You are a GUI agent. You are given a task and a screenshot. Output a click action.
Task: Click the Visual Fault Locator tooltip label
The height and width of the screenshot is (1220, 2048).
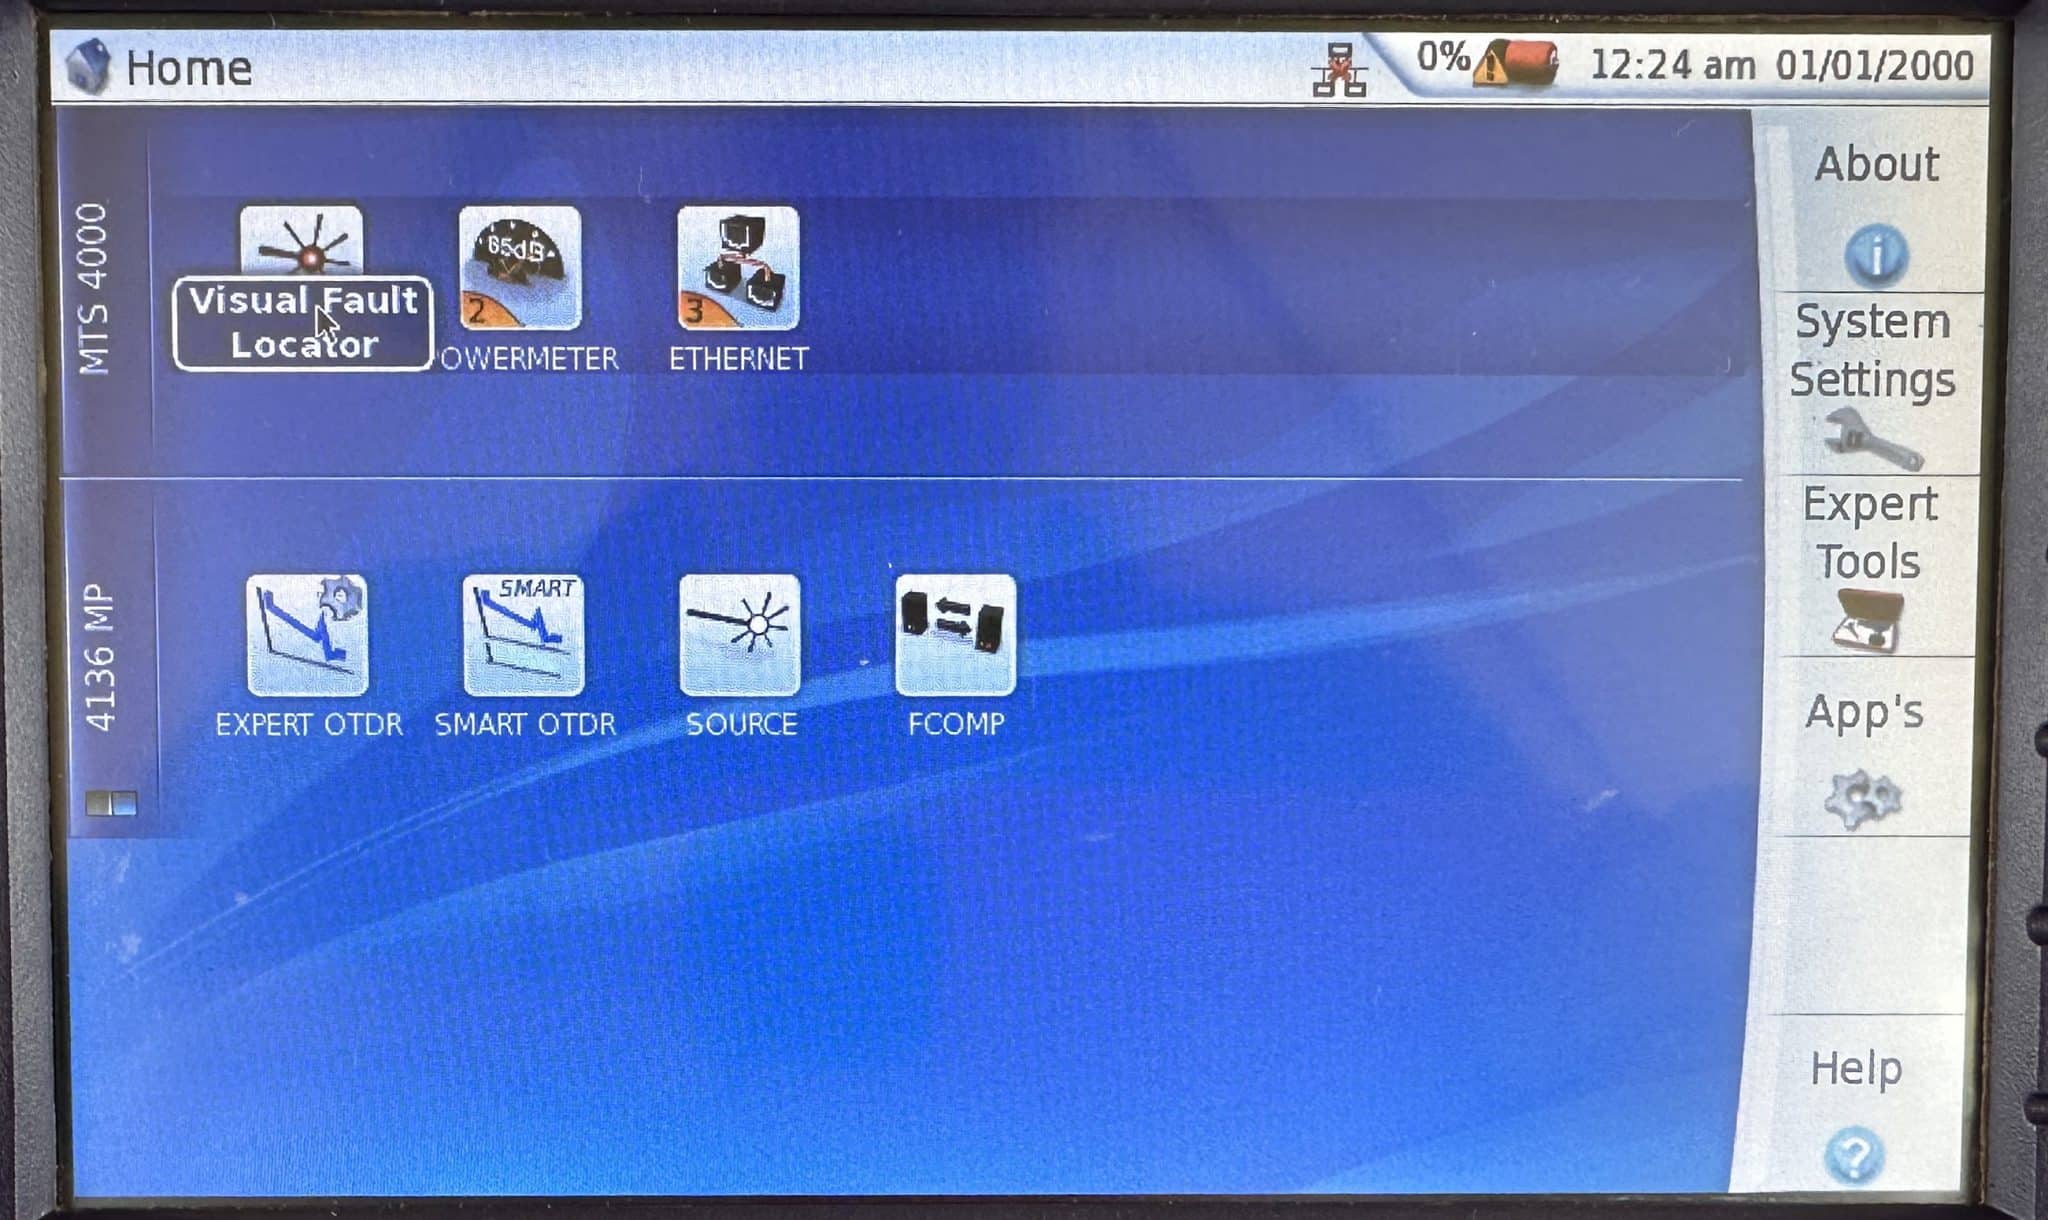[x=303, y=322]
